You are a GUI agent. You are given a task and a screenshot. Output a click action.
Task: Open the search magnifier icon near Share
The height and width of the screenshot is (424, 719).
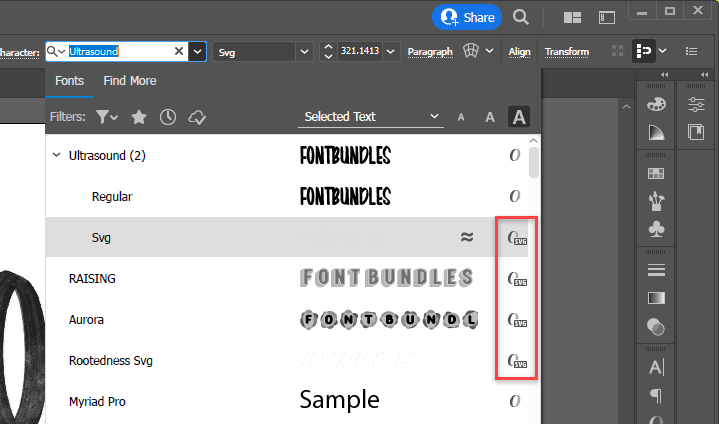(x=520, y=17)
